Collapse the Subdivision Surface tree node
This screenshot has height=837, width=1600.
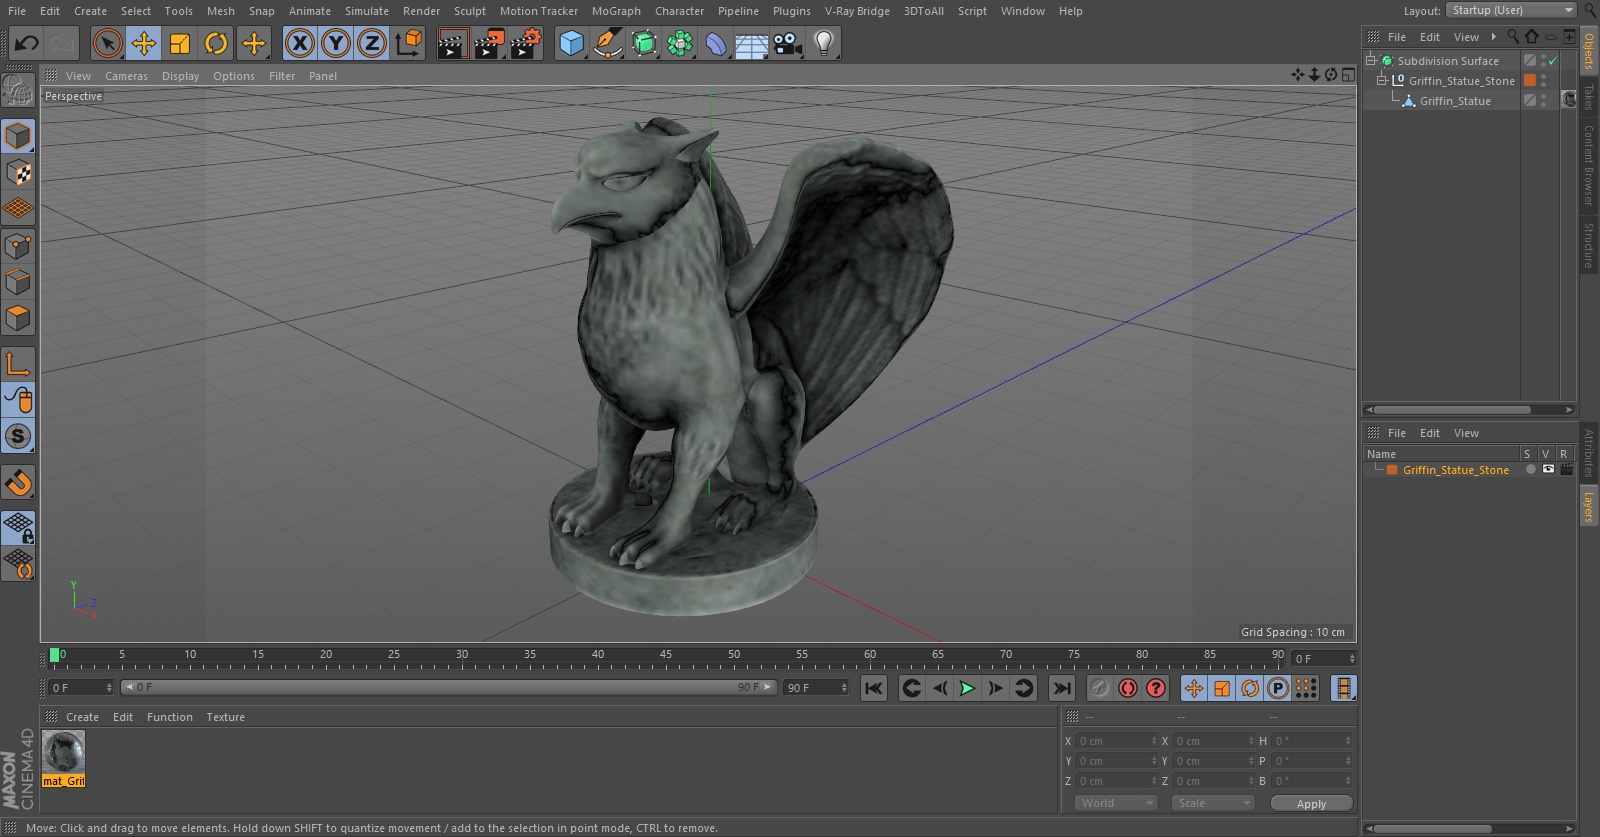1371,60
